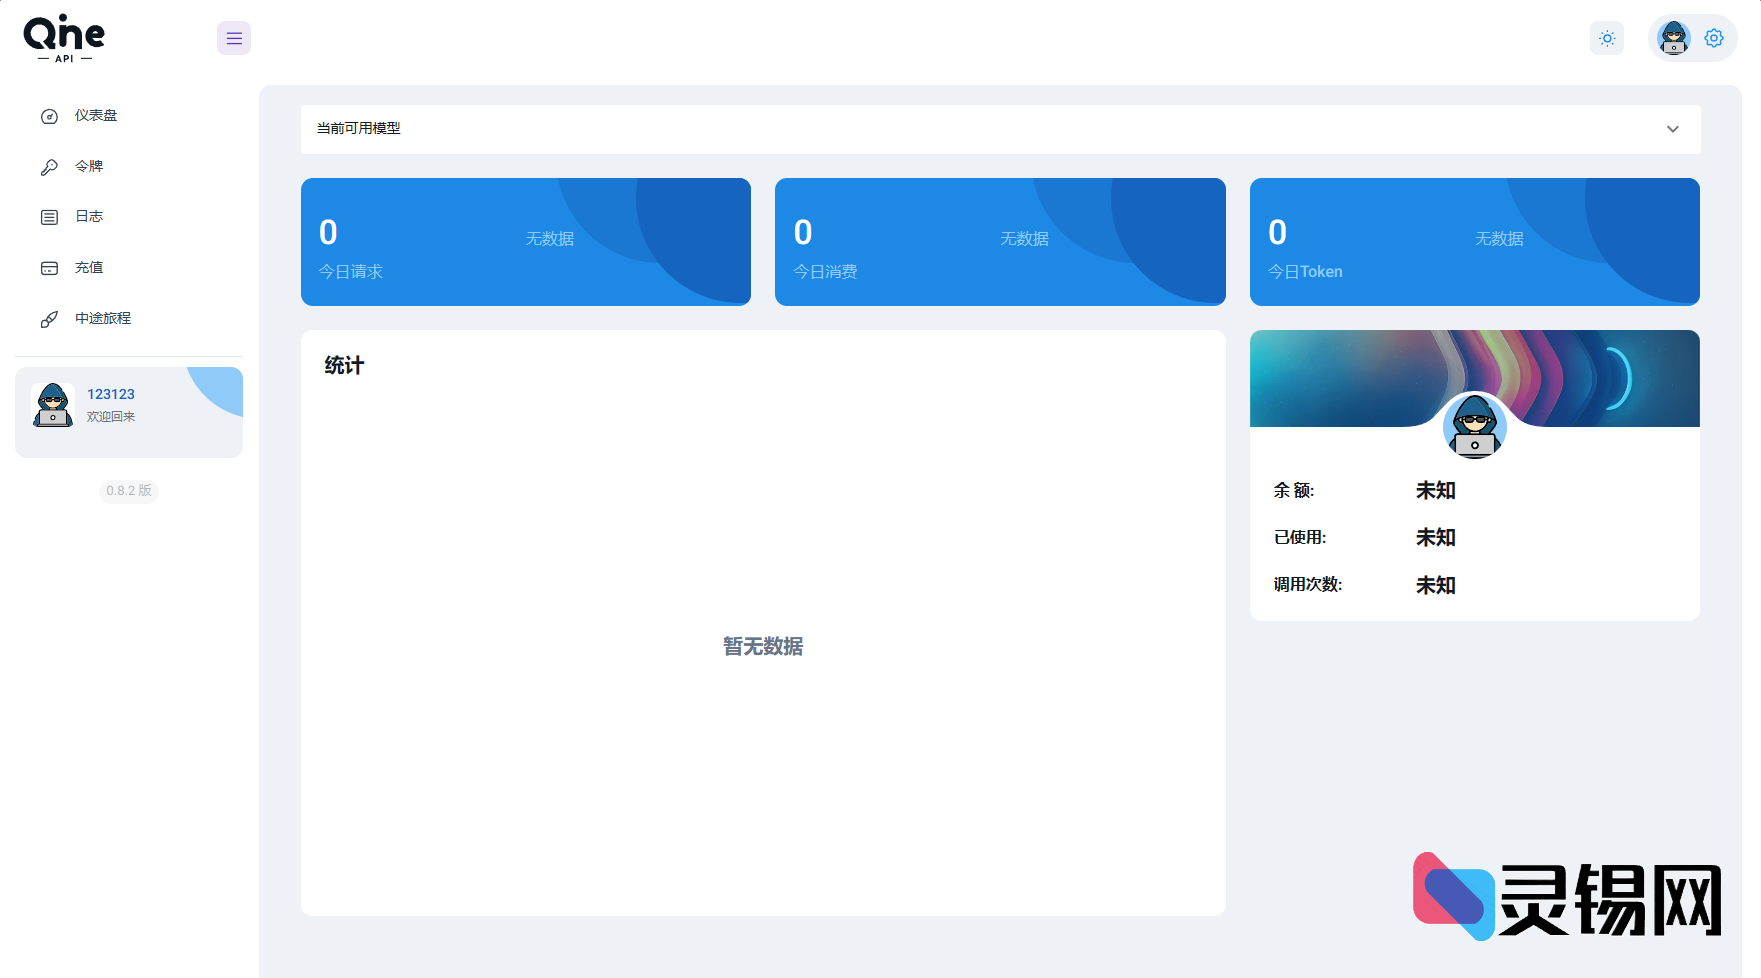Image resolution: width=1761 pixels, height=978 pixels.
Task: Select the 中途旅程 journey icon
Action: (x=49, y=318)
